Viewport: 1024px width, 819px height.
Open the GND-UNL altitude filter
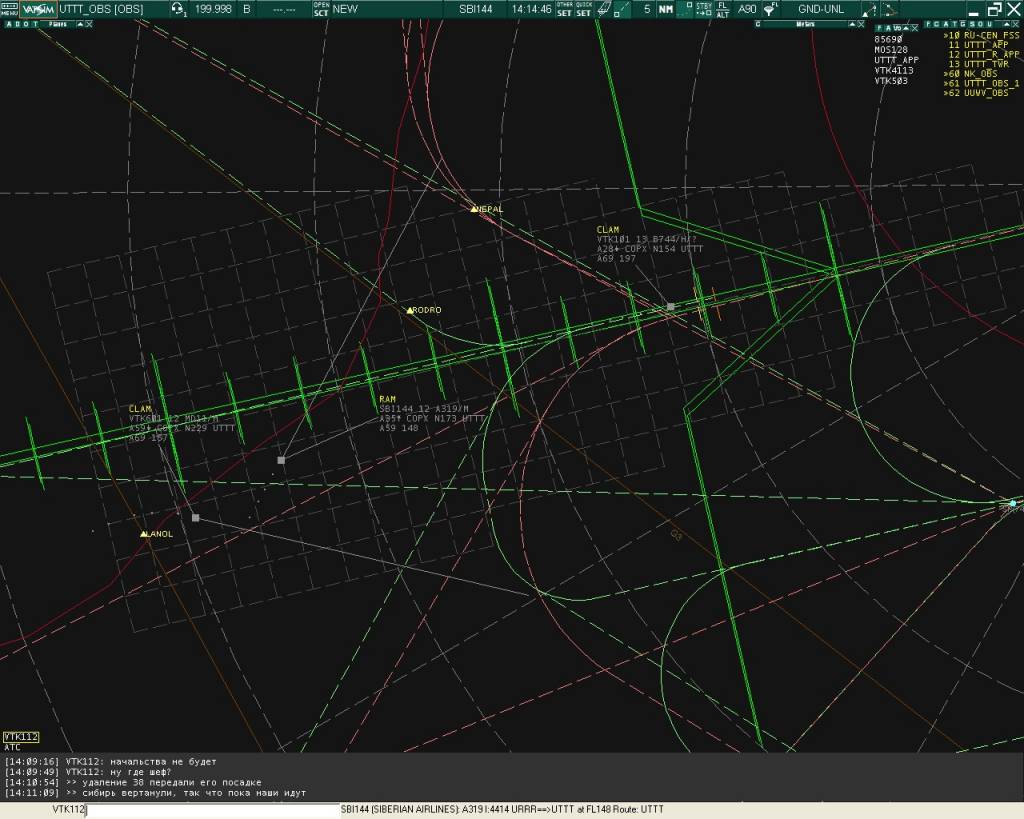coord(821,9)
